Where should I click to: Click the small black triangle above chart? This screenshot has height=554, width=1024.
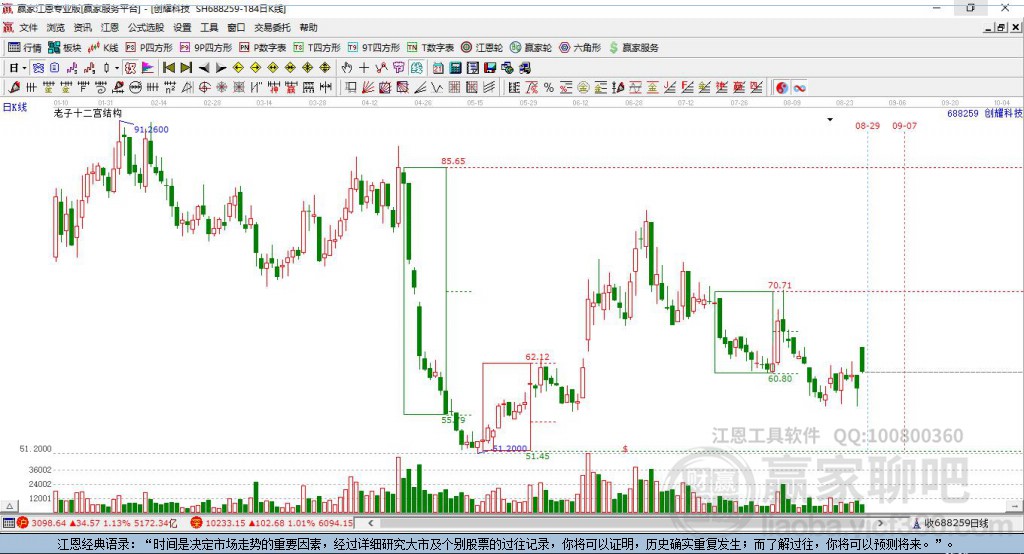pos(830,120)
